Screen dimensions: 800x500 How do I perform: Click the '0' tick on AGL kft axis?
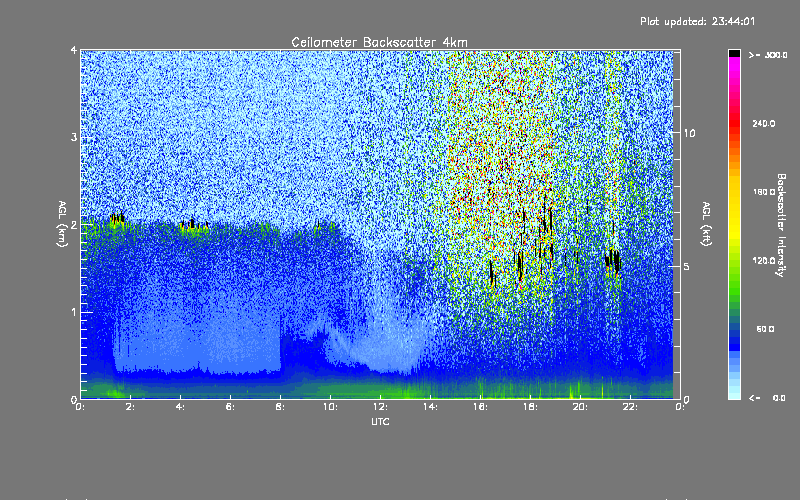pyautogui.click(x=687, y=399)
